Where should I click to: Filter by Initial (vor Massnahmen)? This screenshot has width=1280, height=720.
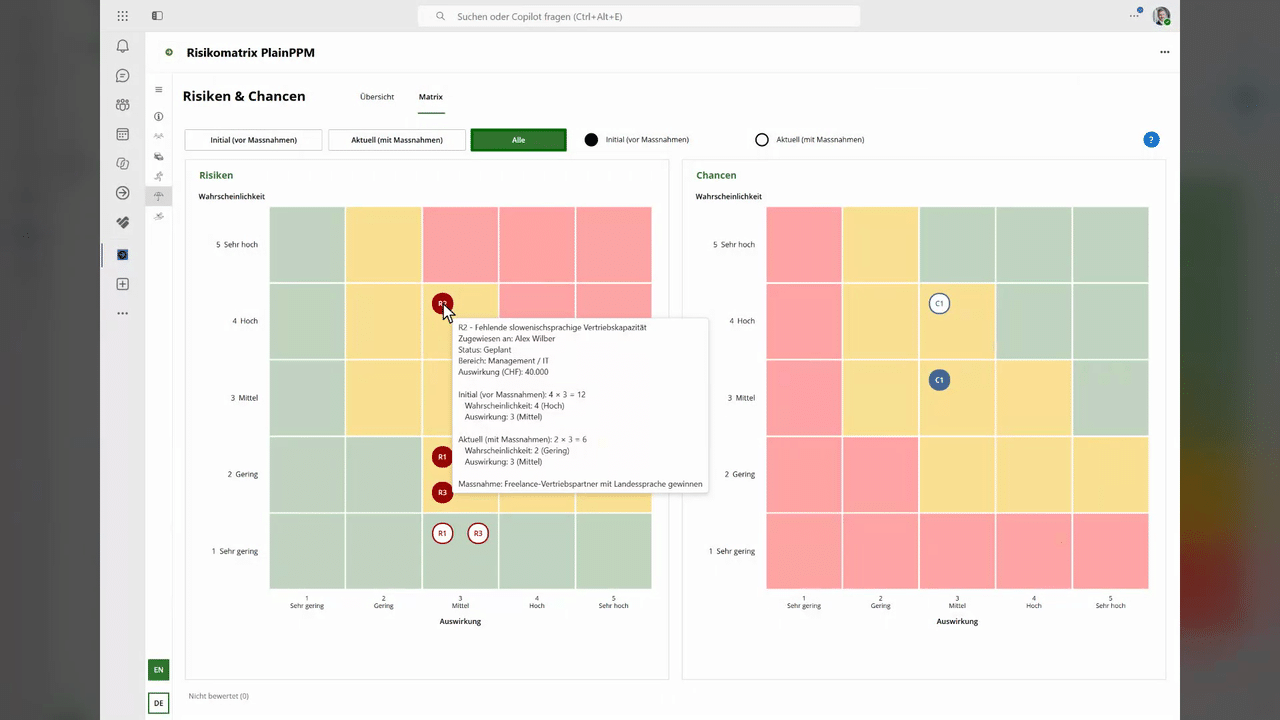tap(254, 140)
